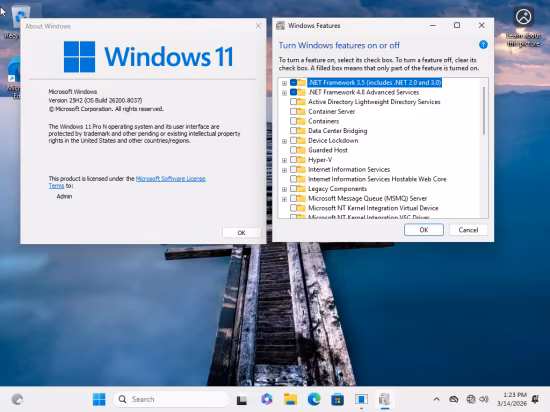Open Microsoft Store from the taskbar
Viewport: 550px width, 412px height.
click(x=337, y=399)
